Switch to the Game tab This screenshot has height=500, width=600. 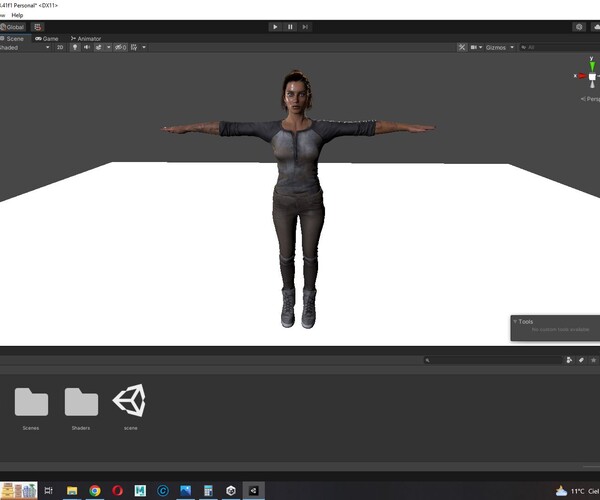coord(47,39)
